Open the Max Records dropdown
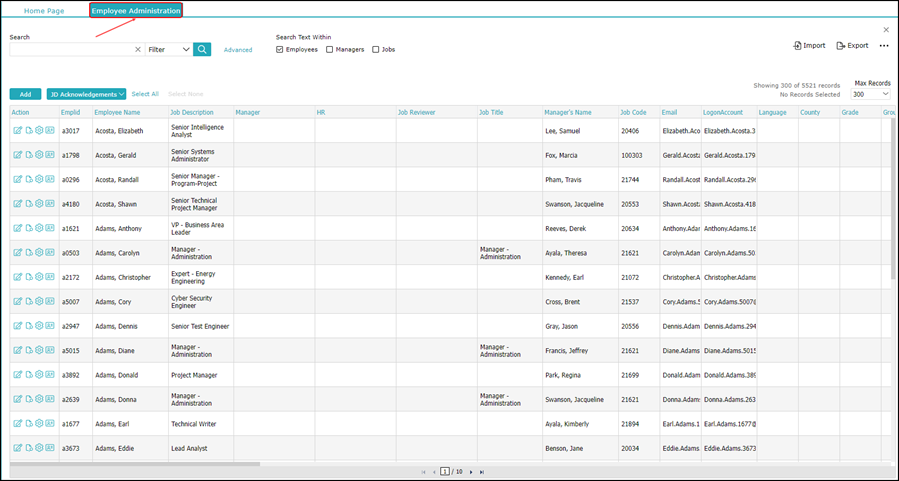 [x=870, y=95]
